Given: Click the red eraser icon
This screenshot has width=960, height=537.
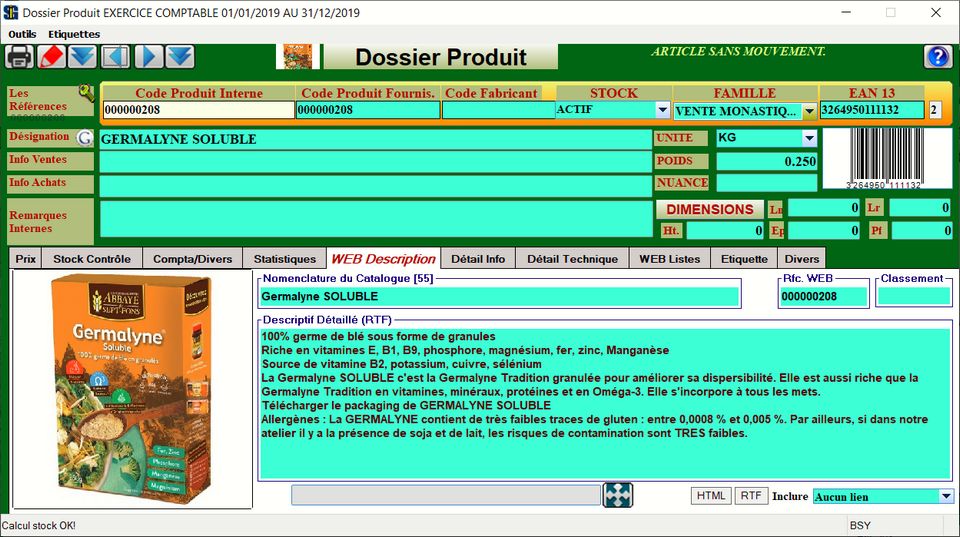Looking at the screenshot, I should [x=51, y=57].
